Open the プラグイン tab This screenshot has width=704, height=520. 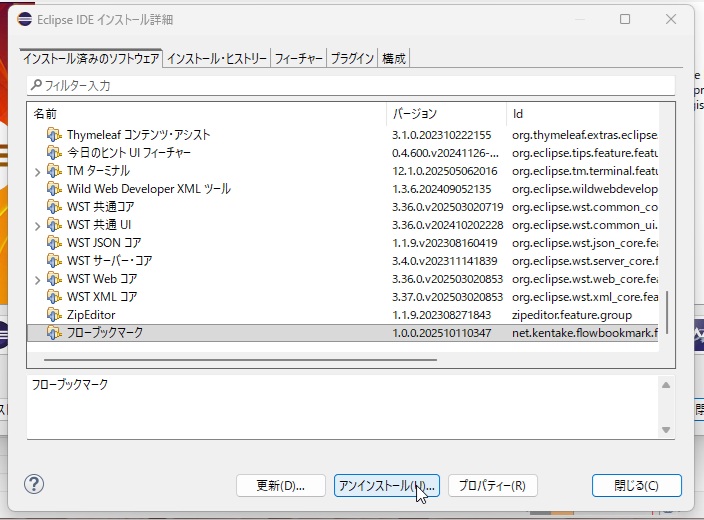pos(352,59)
